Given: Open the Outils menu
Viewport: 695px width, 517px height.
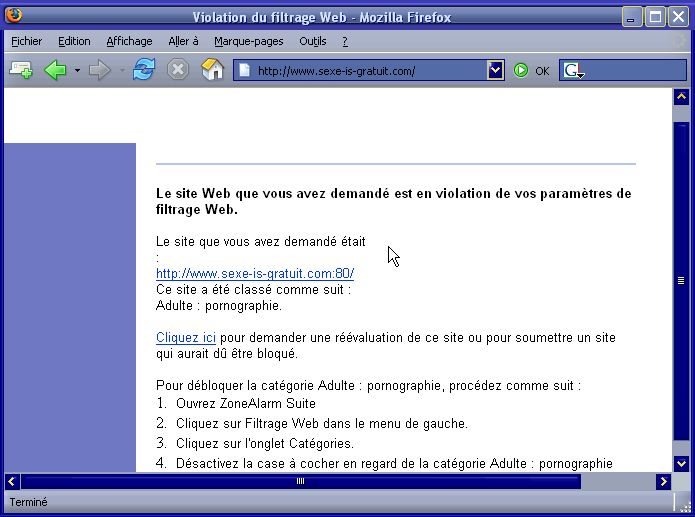Looking at the screenshot, I should 312,41.
